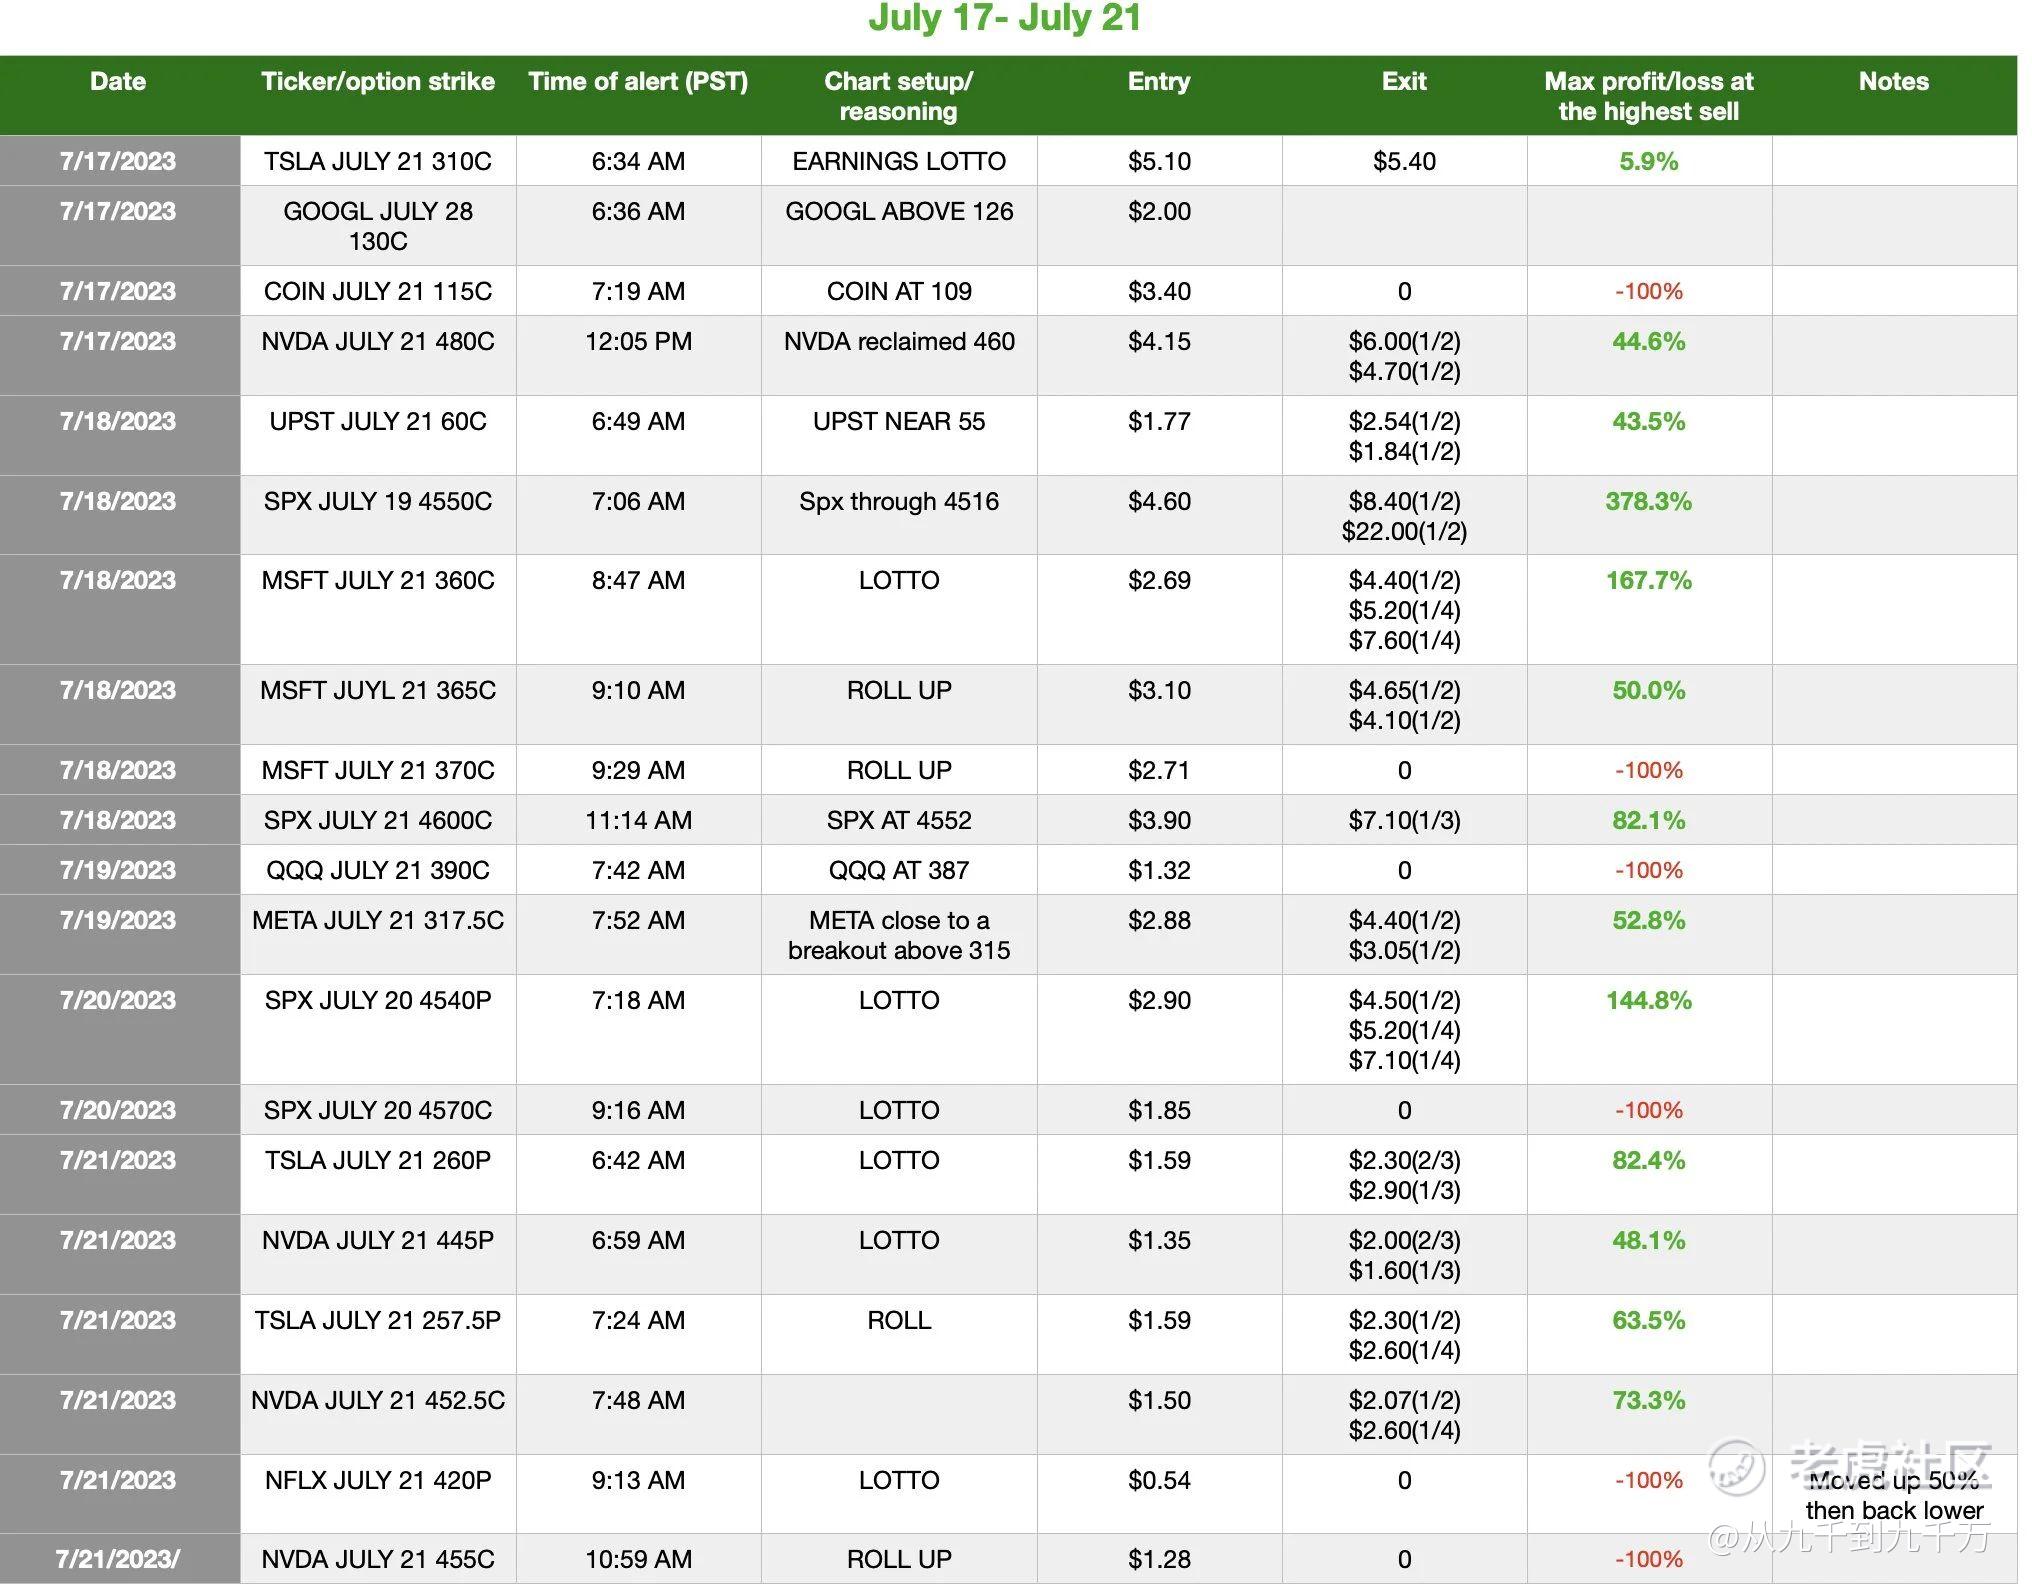Click the "Time of alert (PST)" header
Viewport: 2032px width, 1584px height.
638,82
